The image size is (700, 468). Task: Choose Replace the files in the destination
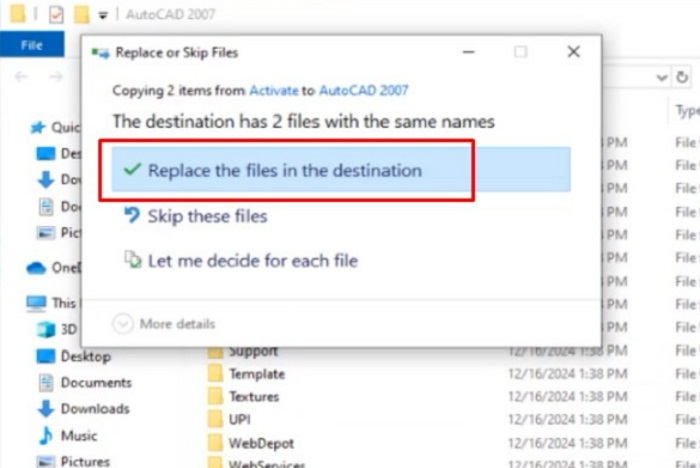pos(341,170)
